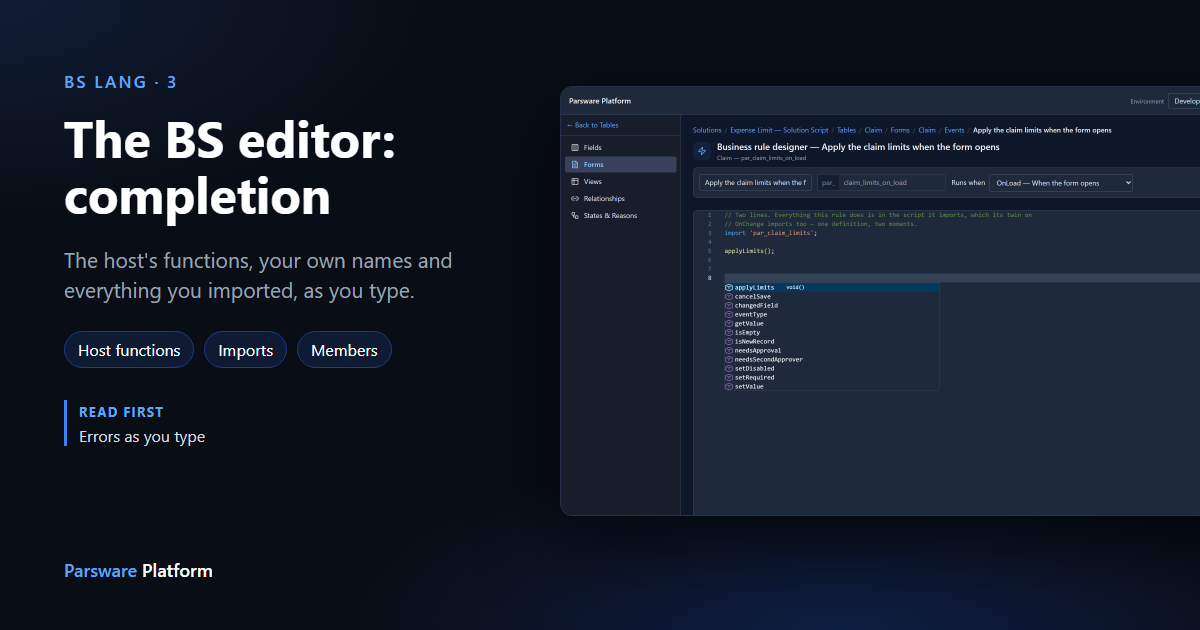Click Tables in the breadcrumb
This screenshot has height=630, width=1200.
846,130
